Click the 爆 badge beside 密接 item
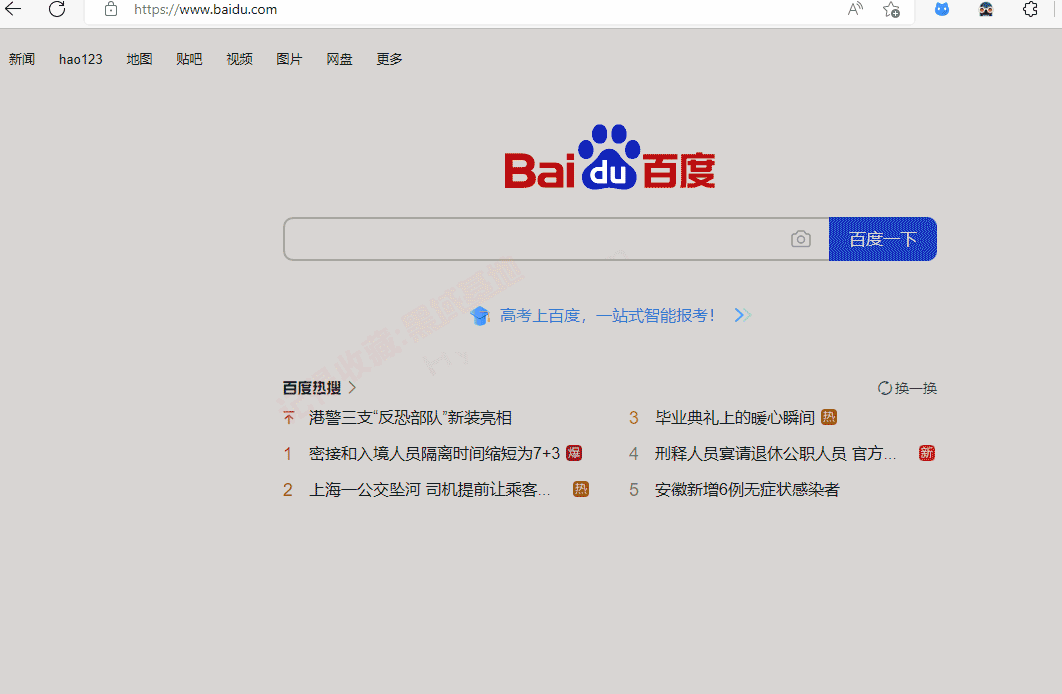 tap(574, 453)
